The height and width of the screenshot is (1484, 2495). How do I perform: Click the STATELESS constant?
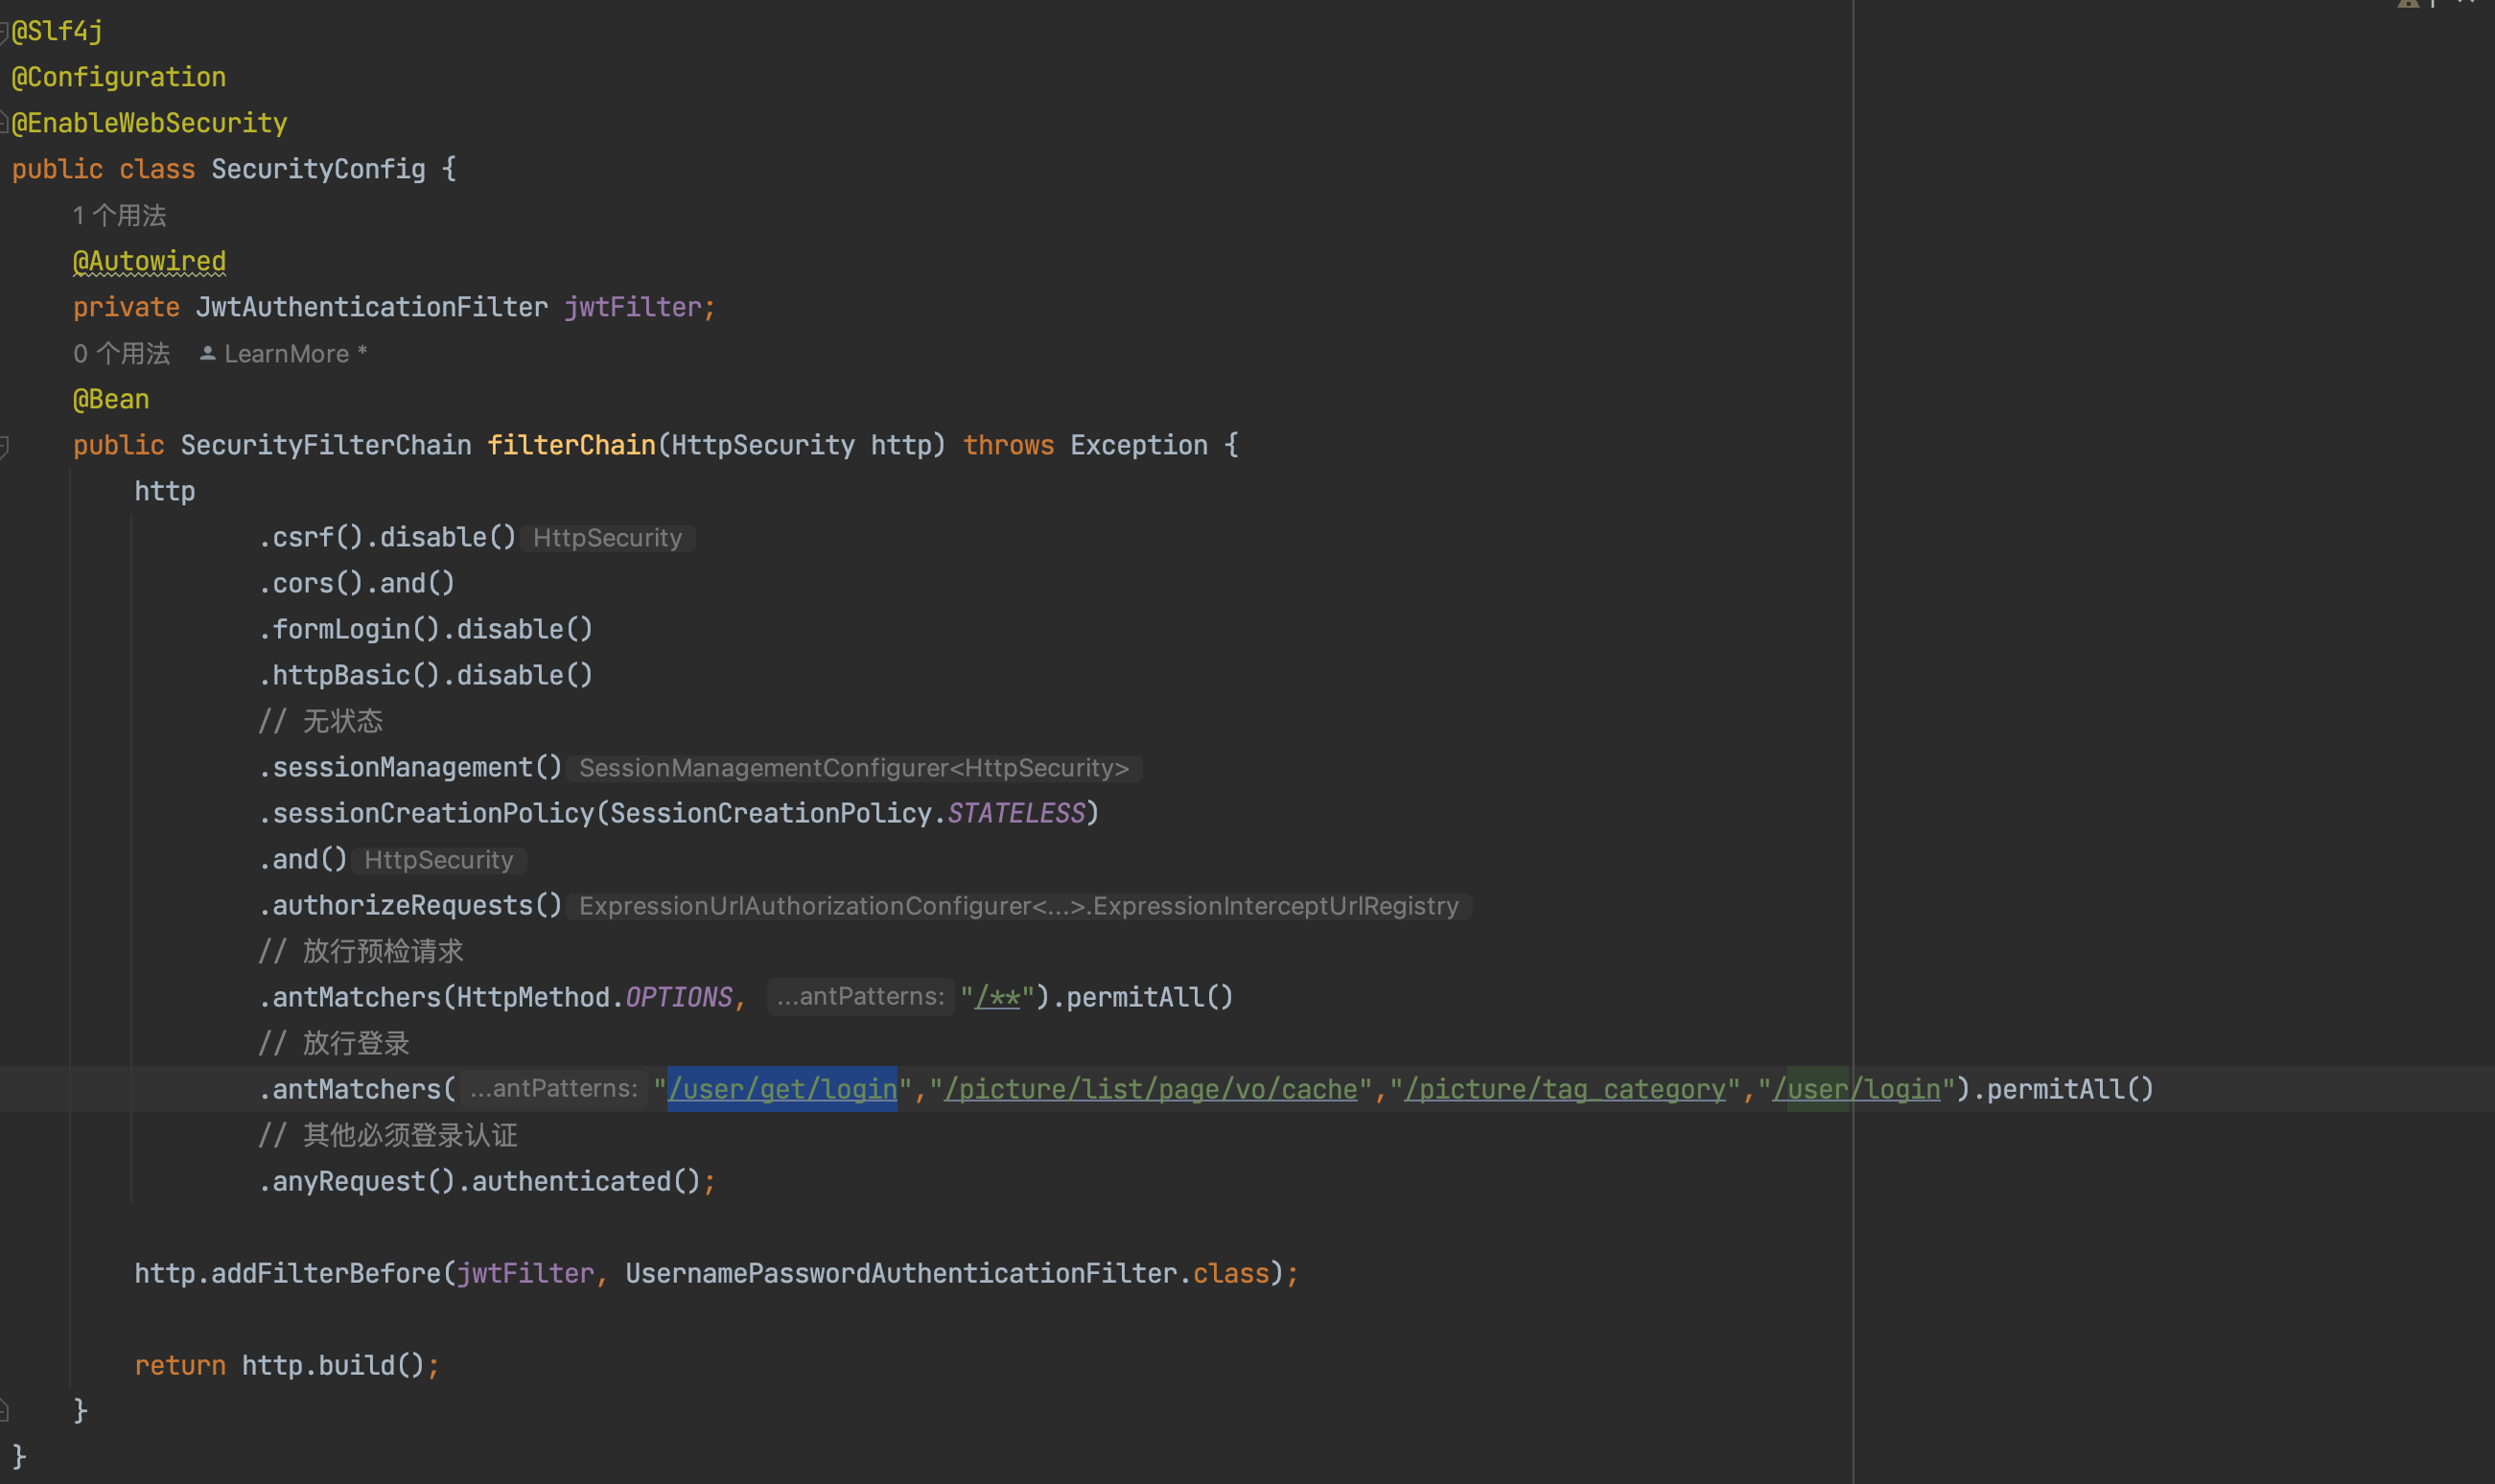tap(1016, 814)
